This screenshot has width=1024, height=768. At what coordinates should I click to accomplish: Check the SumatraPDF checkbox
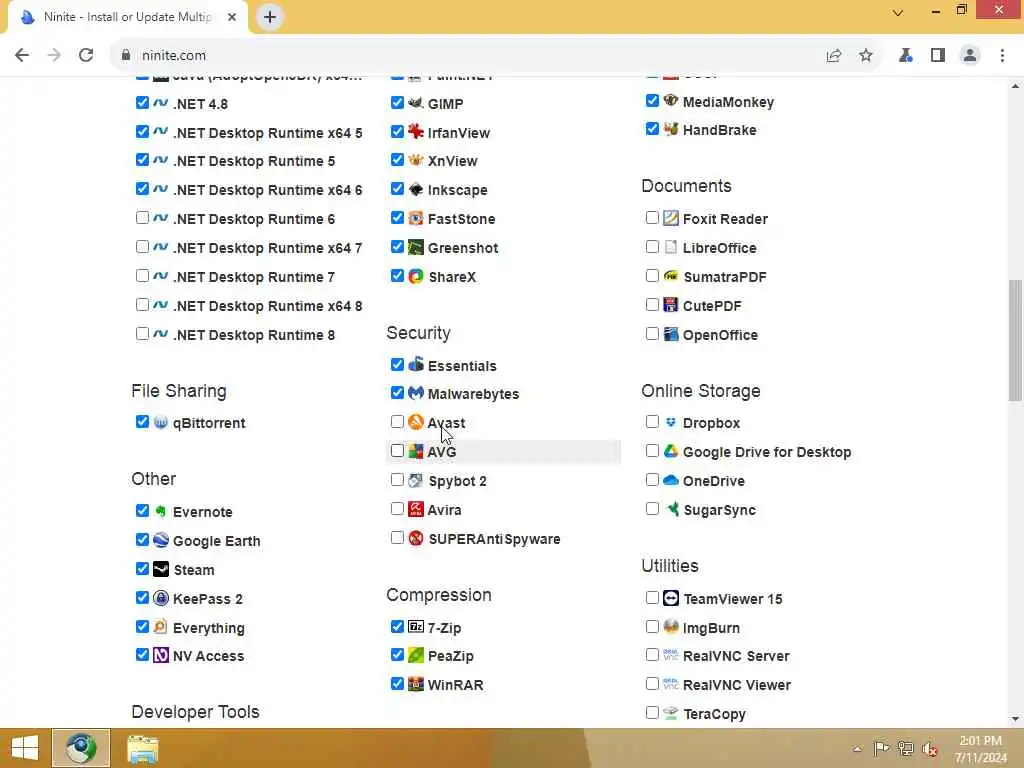(x=652, y=276)
